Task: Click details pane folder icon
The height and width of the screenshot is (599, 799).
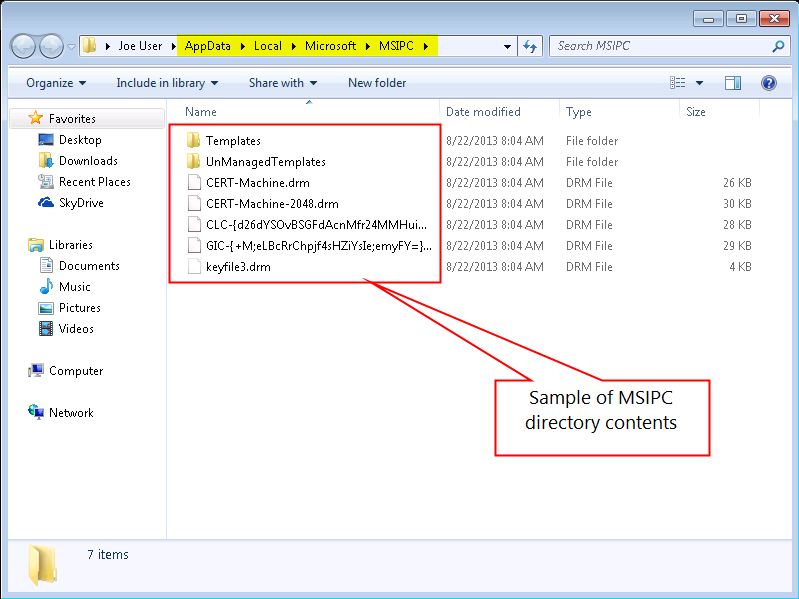Action: [42, 564]
